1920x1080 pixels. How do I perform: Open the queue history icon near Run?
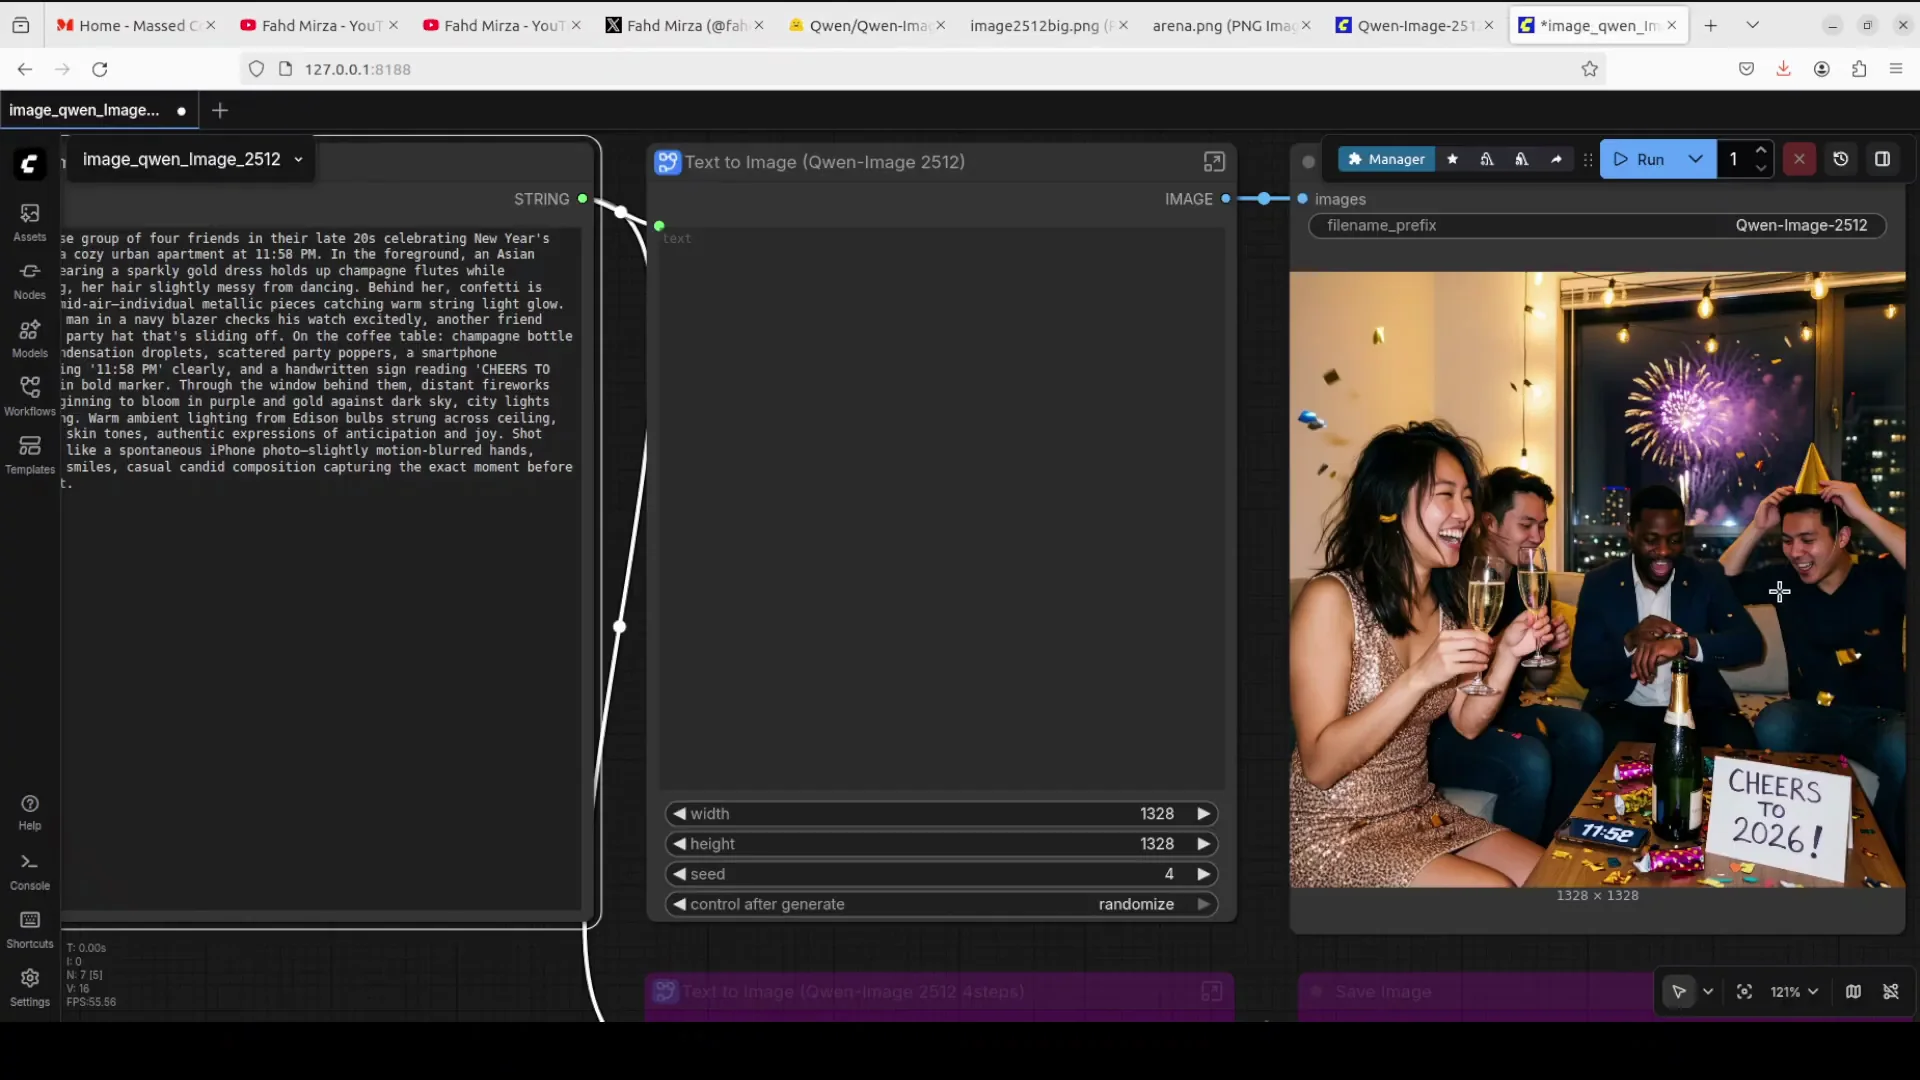pos(1841,159)
